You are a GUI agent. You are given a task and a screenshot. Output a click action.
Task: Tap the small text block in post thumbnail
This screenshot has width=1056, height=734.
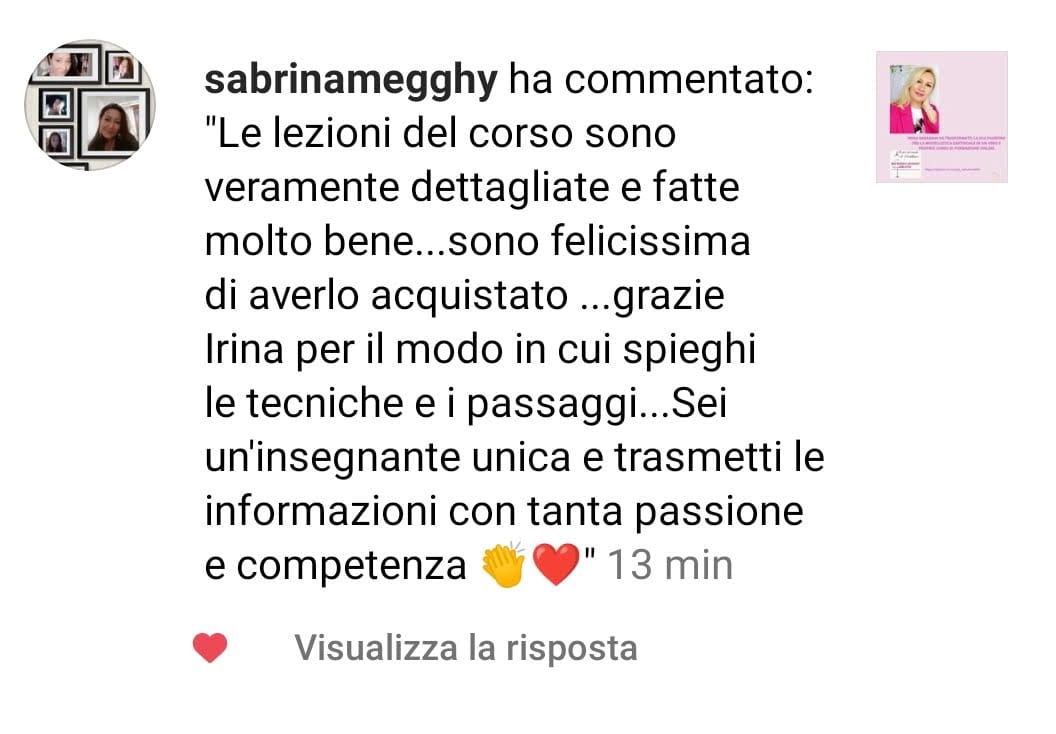[x=958, y=141]
